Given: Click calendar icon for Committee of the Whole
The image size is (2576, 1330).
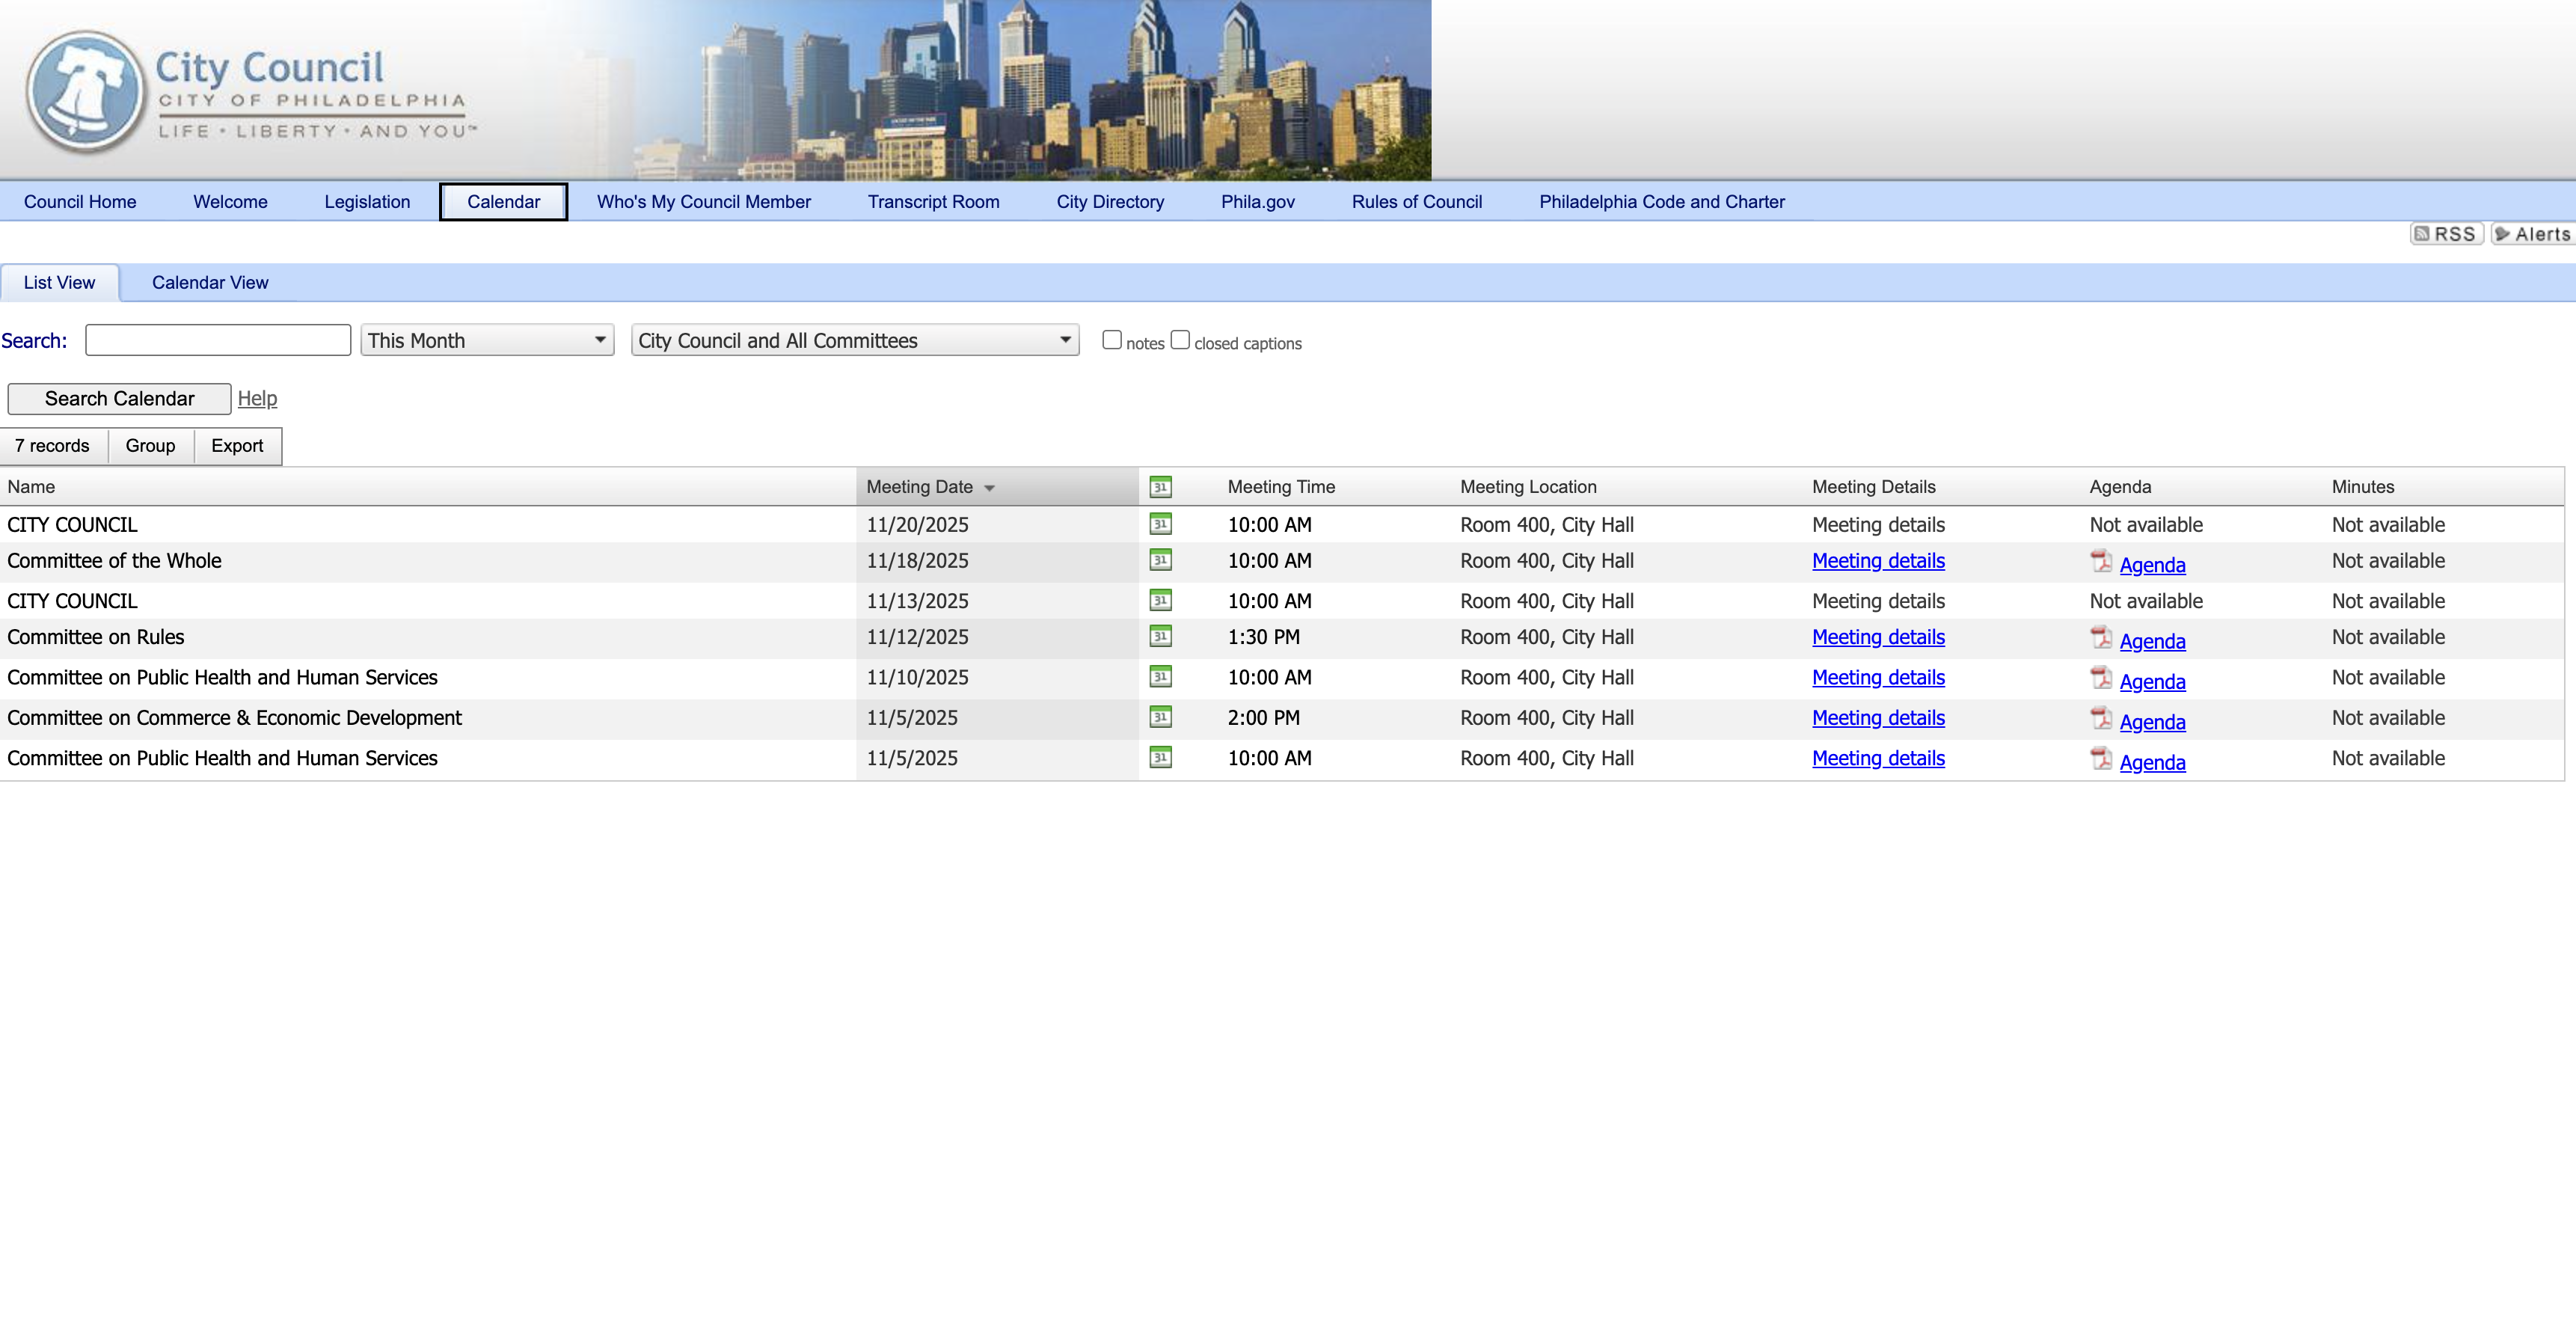Looking at the screenshot, I should [1160, 560].
